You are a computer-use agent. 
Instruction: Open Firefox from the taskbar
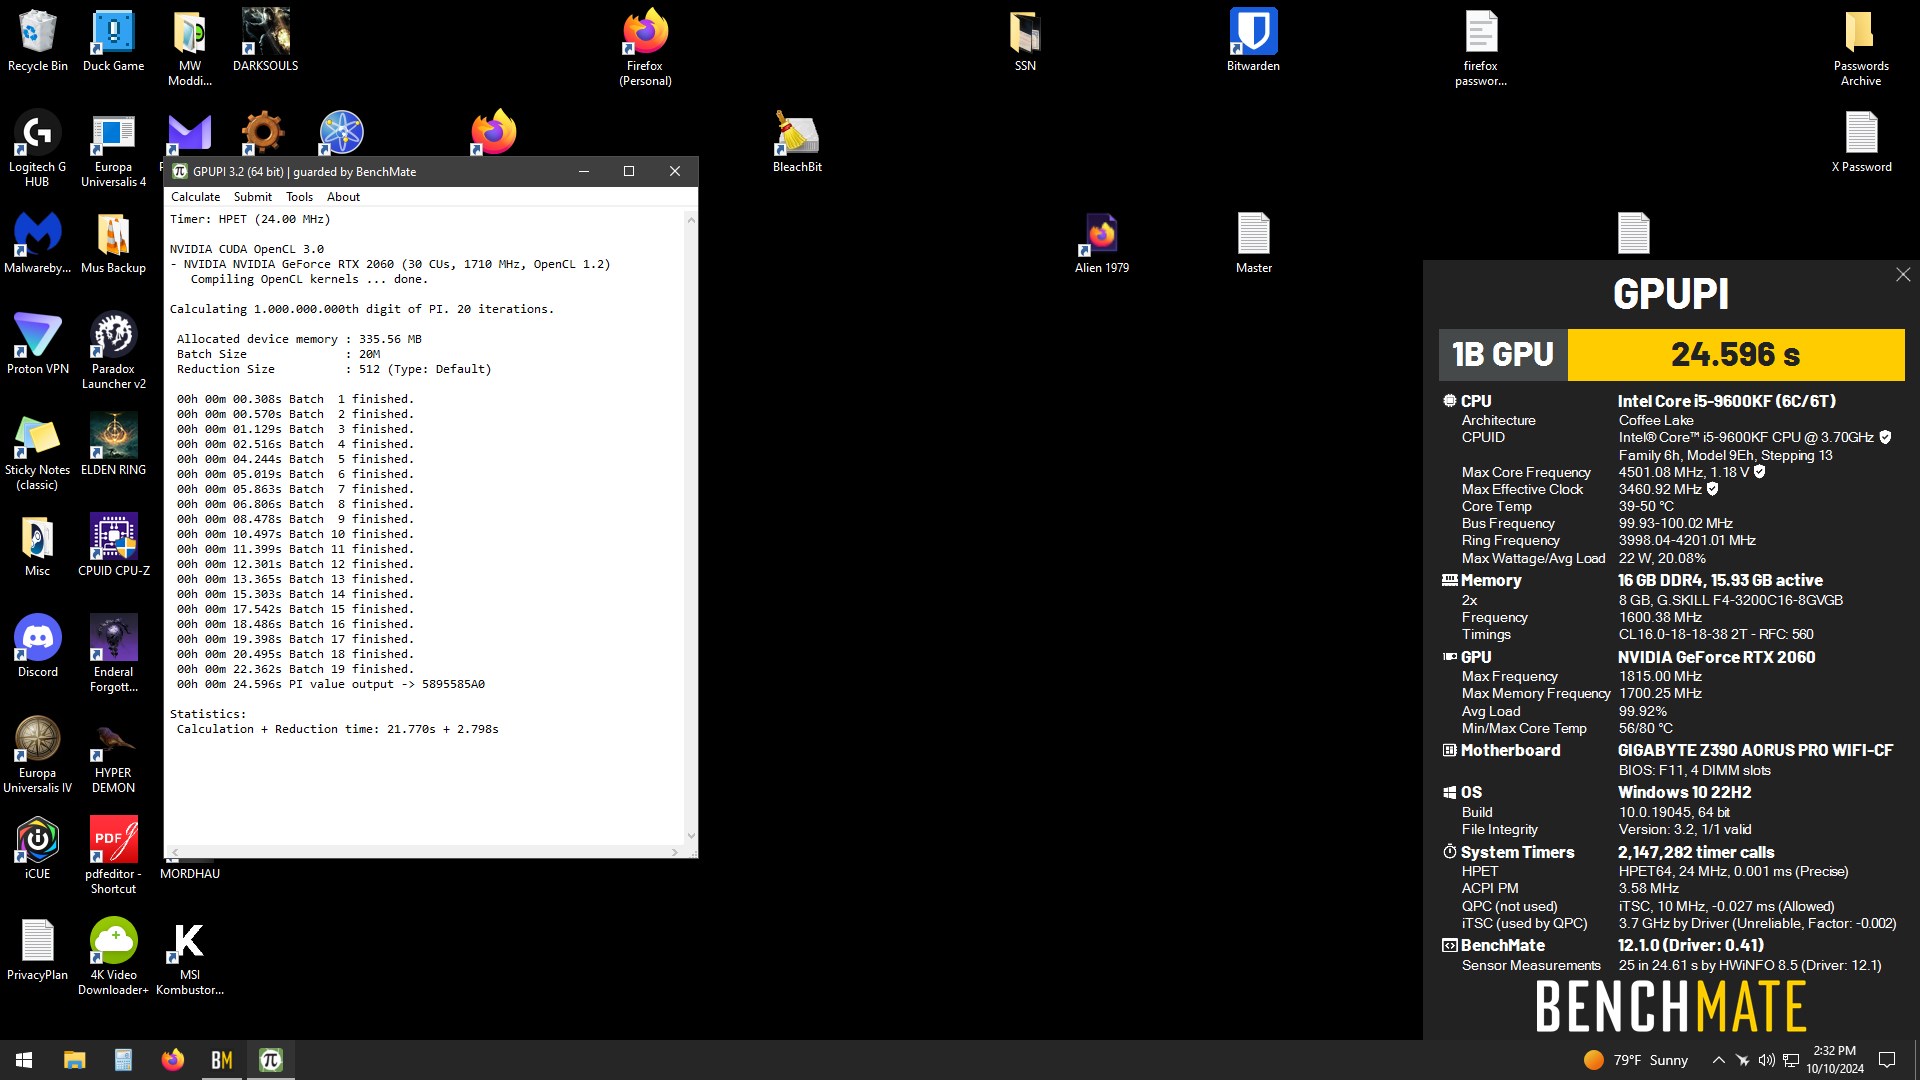click(x=173, y=1060)
